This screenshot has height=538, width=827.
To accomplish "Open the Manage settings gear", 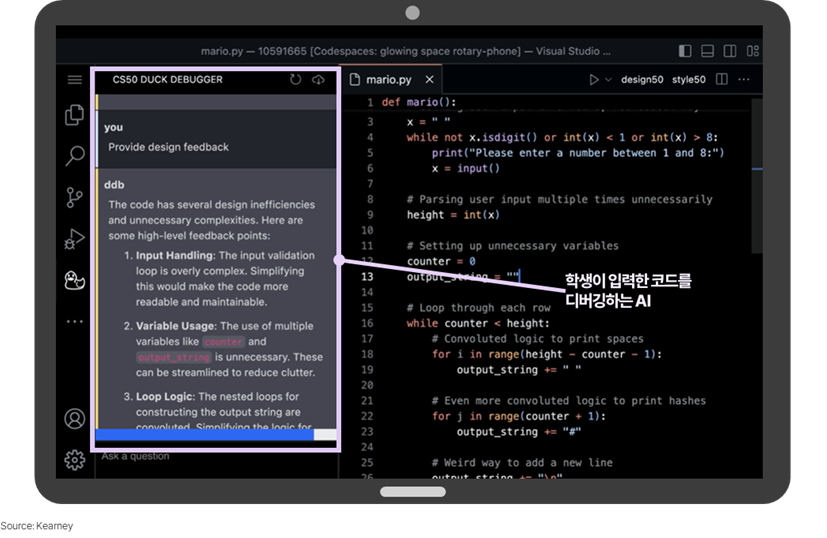I will click(74, 459).
